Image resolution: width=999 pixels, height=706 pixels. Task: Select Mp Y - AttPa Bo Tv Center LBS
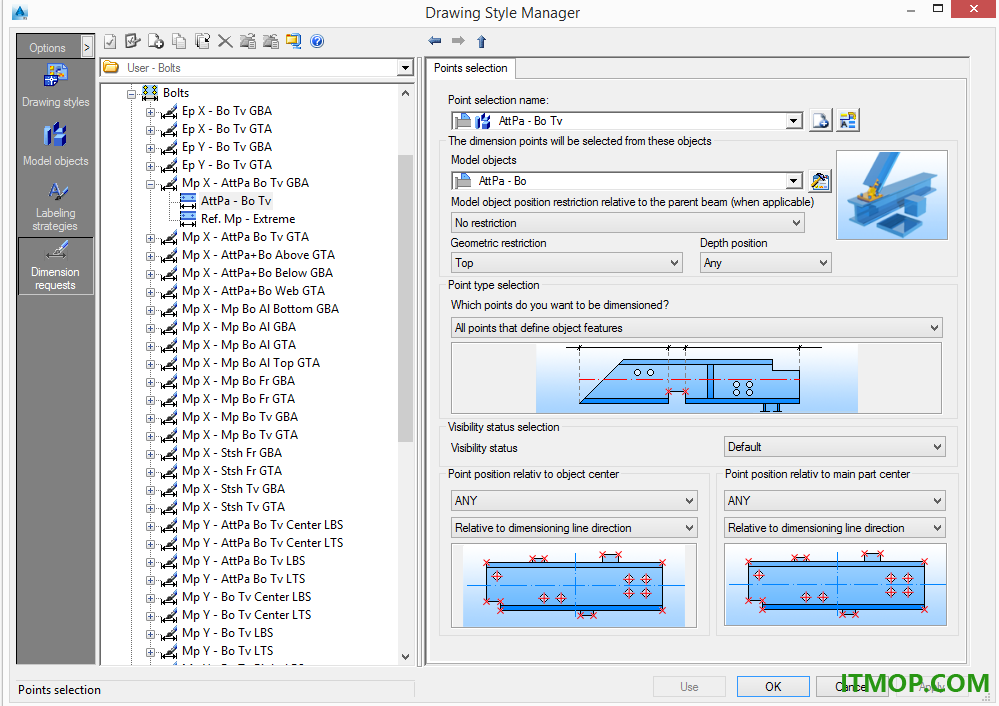pos(262,524)
